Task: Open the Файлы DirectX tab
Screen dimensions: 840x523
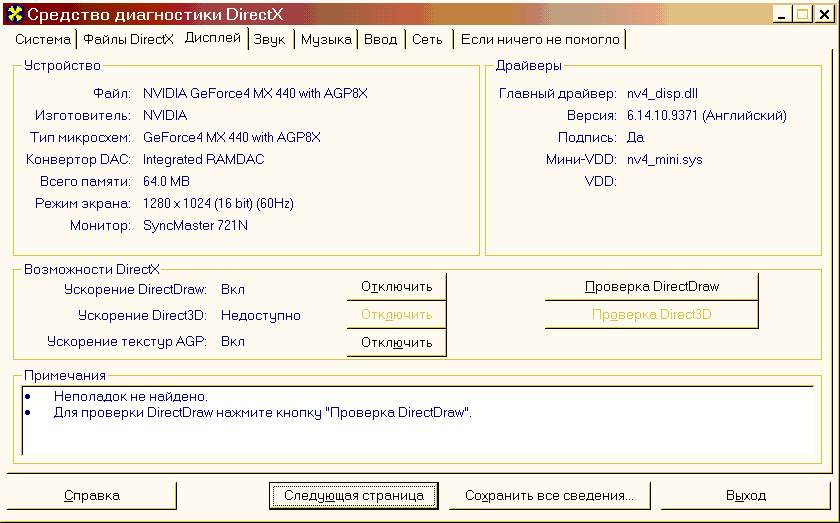Action: coord(128,39)
